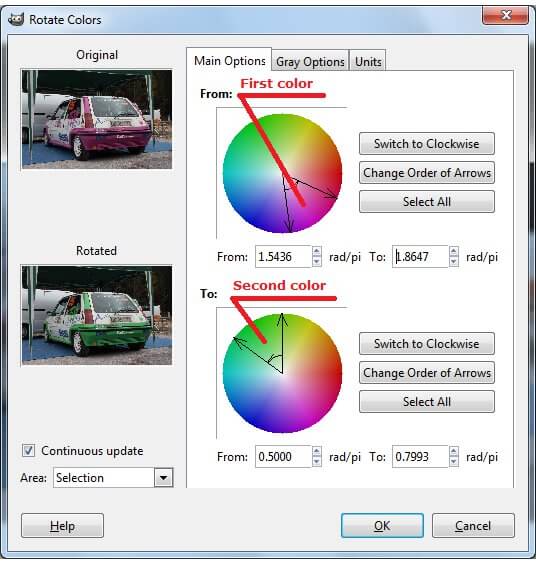The height and width of the screenshot is (564, 536).
Task: Click in the To color wheel
Action: 282,373
